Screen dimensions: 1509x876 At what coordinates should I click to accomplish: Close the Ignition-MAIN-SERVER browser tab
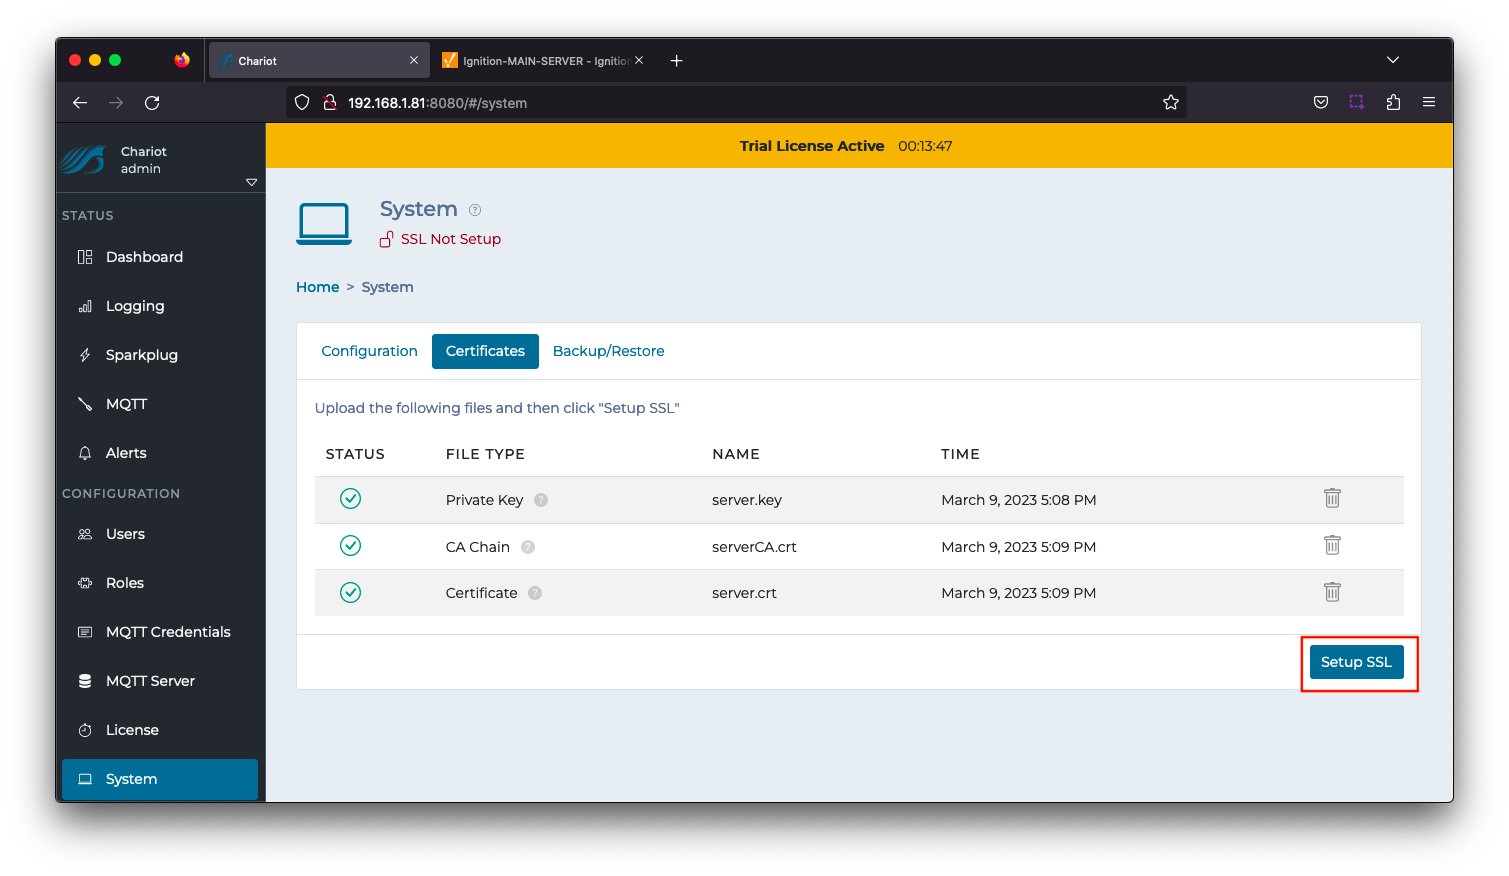639,60
